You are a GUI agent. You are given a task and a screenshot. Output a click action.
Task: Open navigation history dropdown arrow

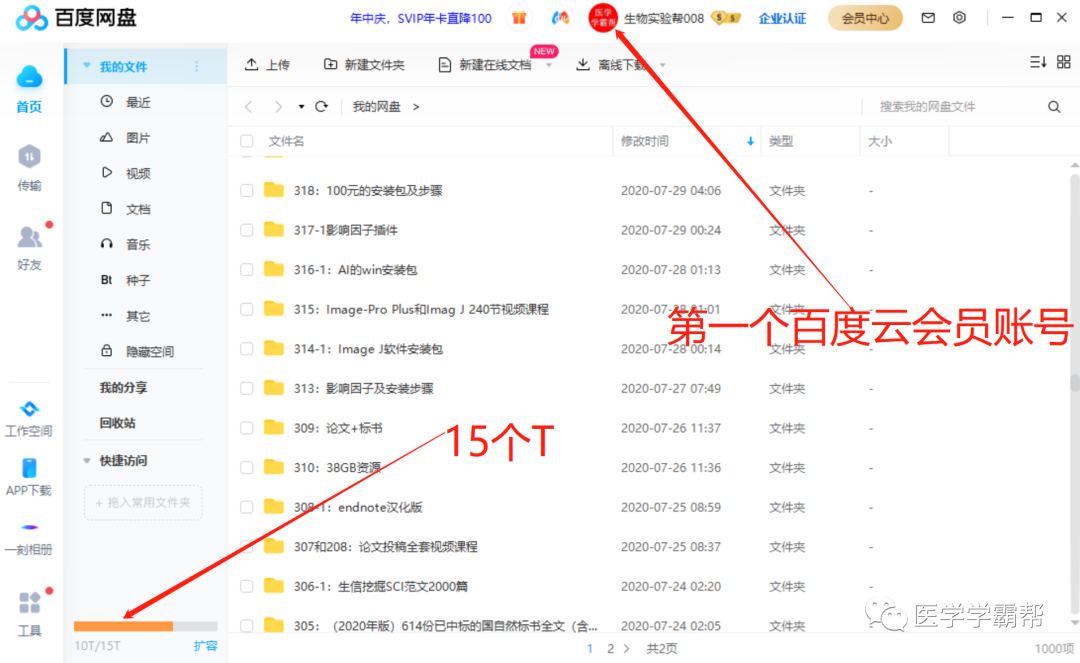pos(301,107)
